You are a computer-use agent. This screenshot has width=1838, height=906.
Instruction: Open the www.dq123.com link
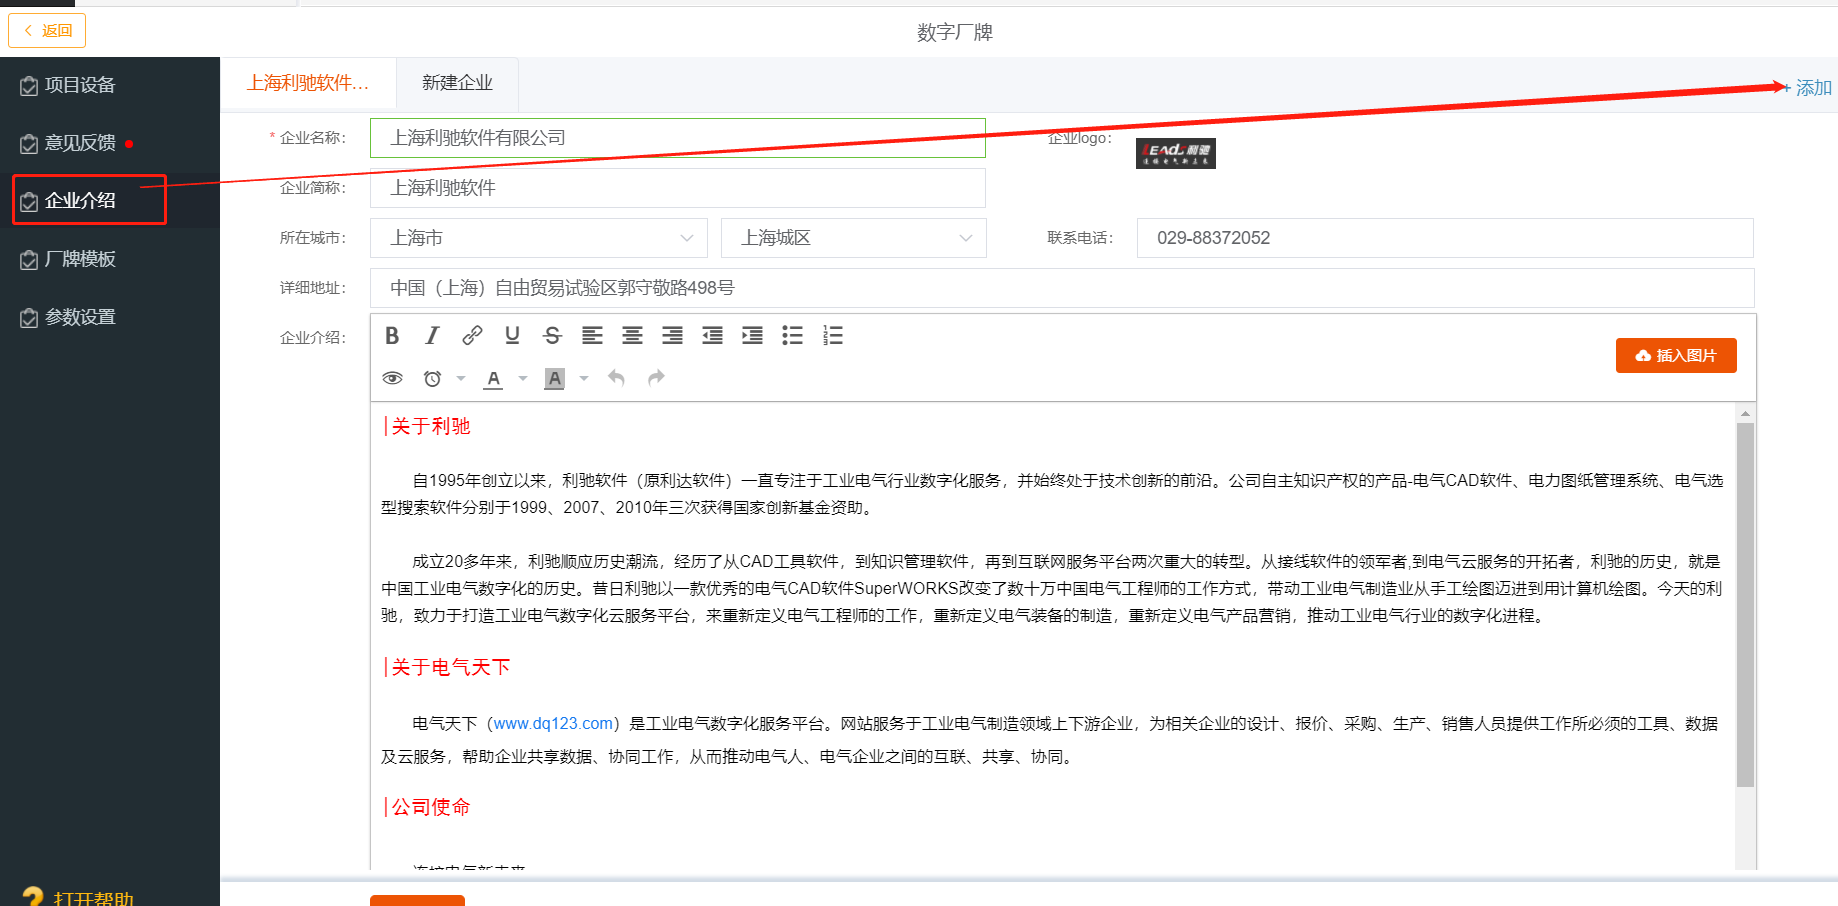(x=553, y=723)
